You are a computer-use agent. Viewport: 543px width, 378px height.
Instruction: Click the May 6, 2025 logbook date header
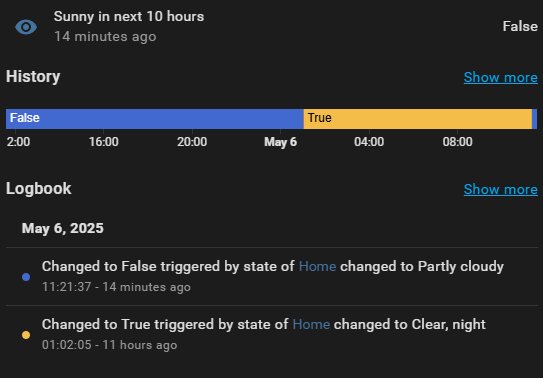click(63, 228)
